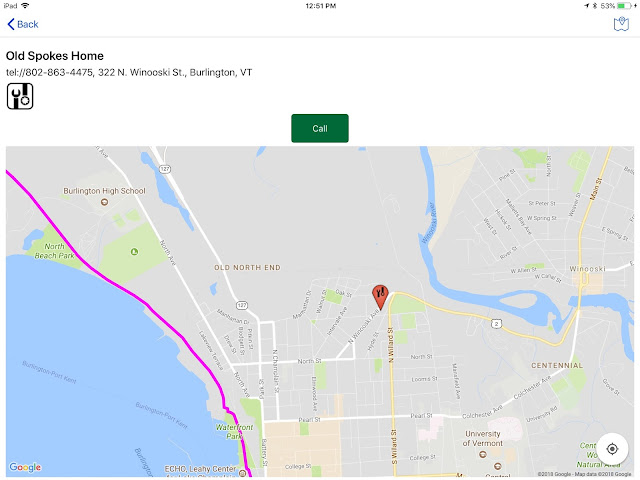Tap the Google logo on map
The width and height of the screenshot is (640, 480).
click(25, 467)
